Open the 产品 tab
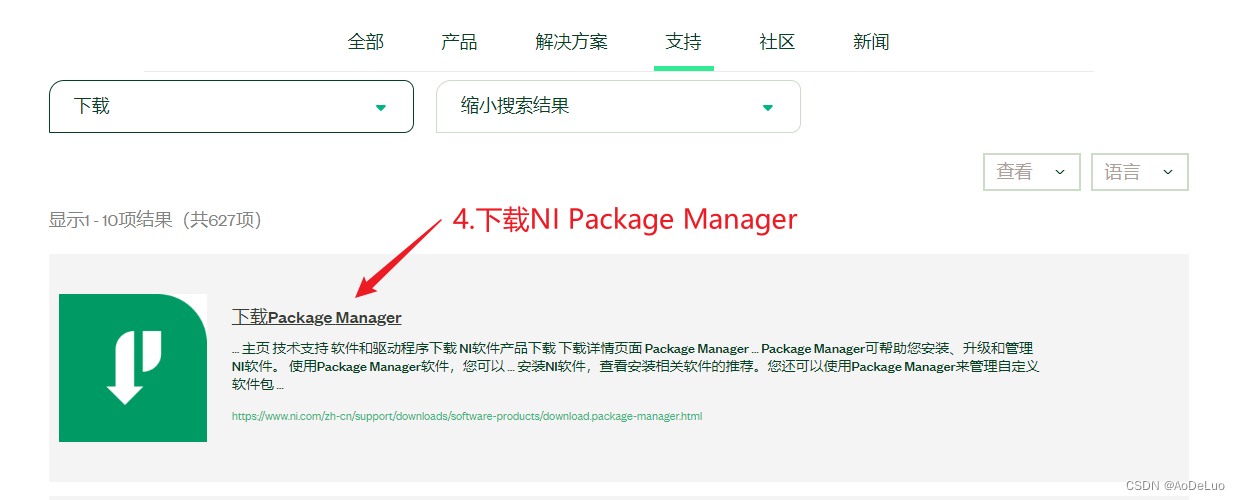 [x=459, y=42]
